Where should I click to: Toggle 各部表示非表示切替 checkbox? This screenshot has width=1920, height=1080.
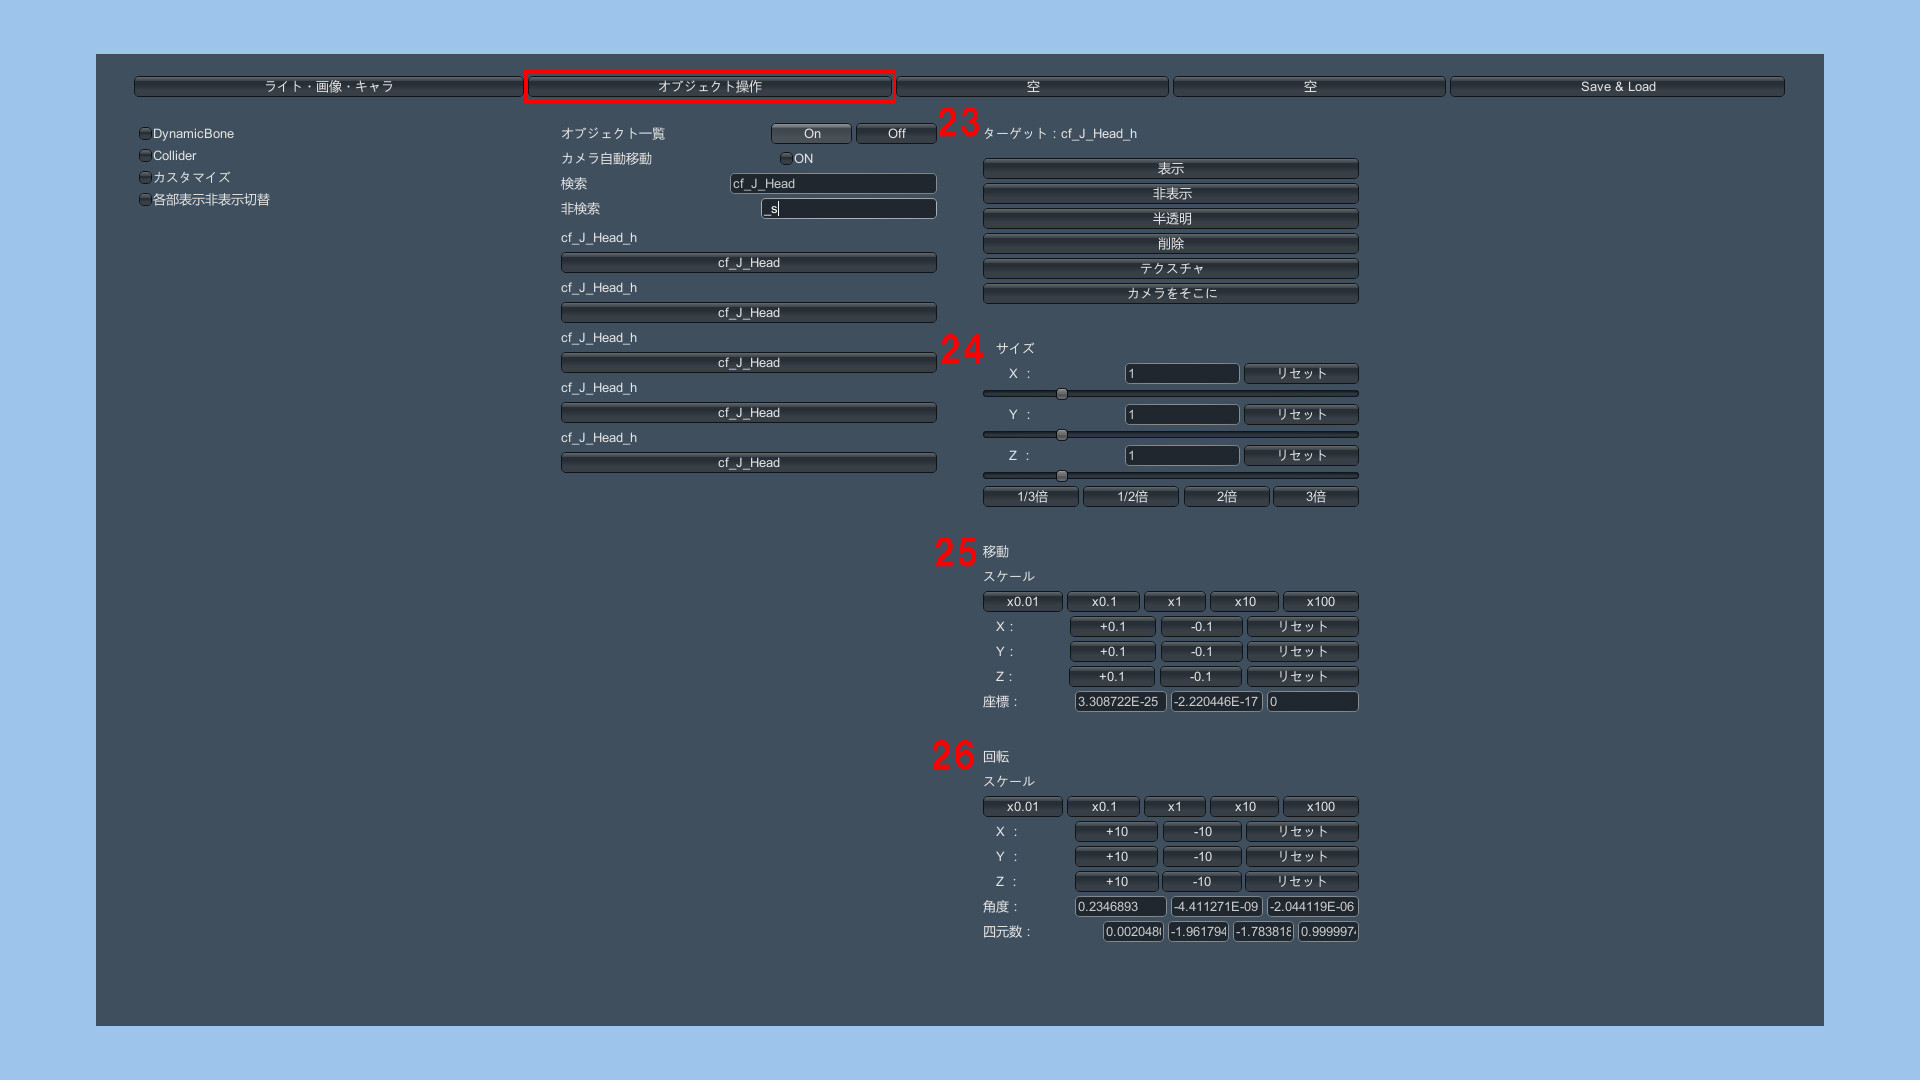[x=145, y=199]
